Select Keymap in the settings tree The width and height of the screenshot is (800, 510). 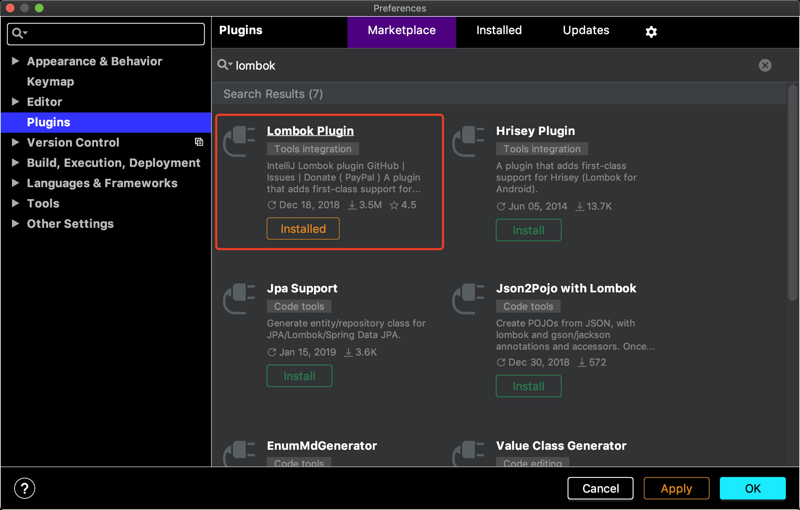50,82
